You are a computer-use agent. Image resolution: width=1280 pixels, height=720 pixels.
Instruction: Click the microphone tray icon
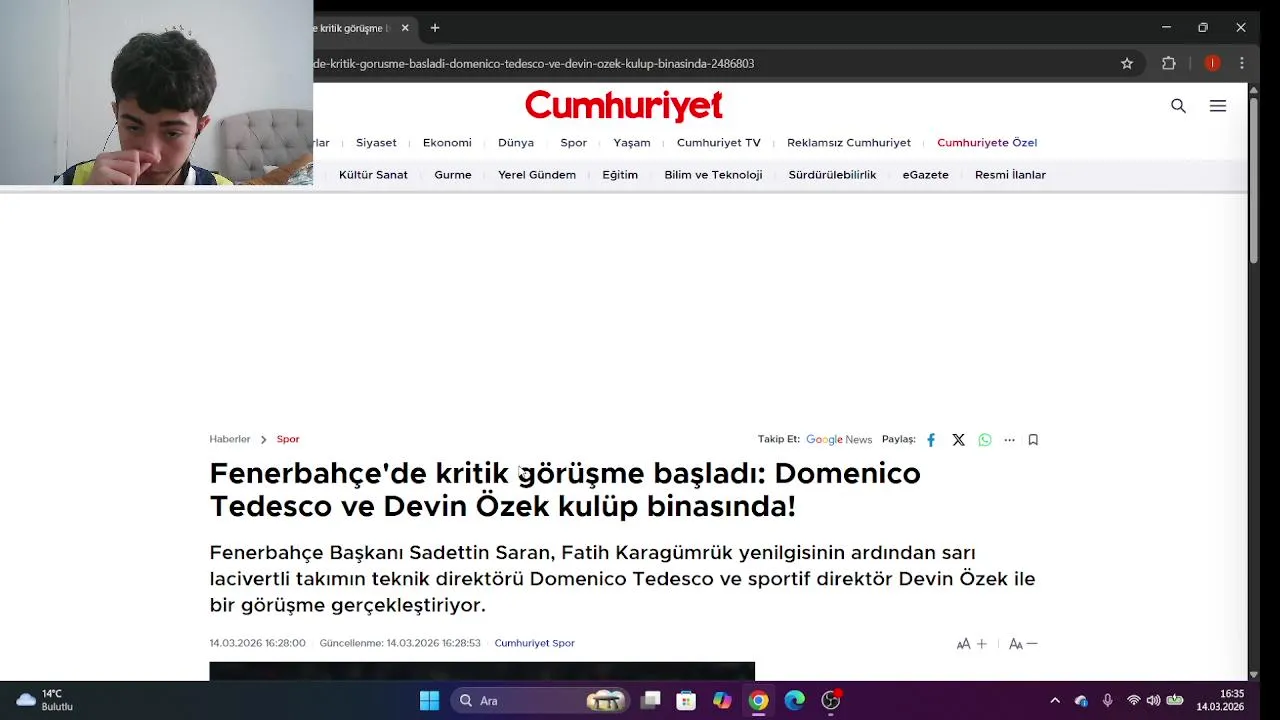pyautogui.click(x=1107, y=701)
